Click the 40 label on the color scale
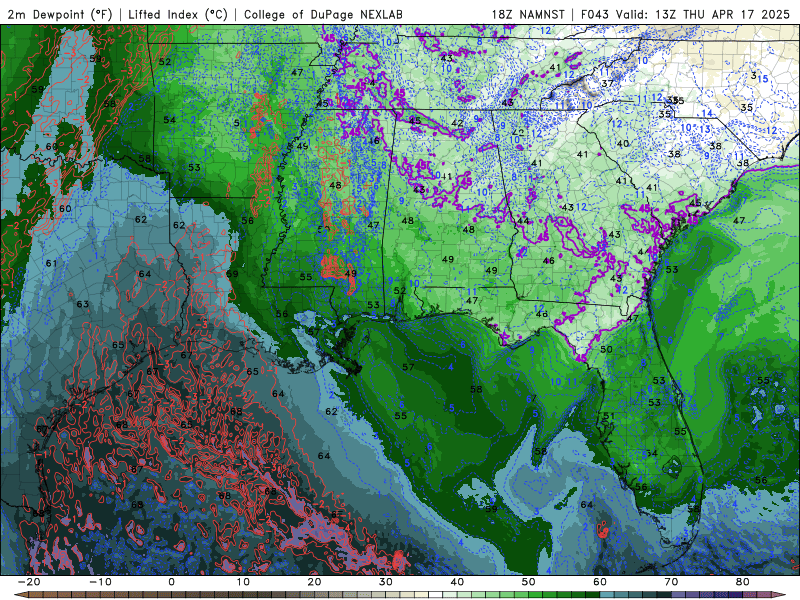The width and height of the screenshot is (800, 600). [x=457, y=582]
